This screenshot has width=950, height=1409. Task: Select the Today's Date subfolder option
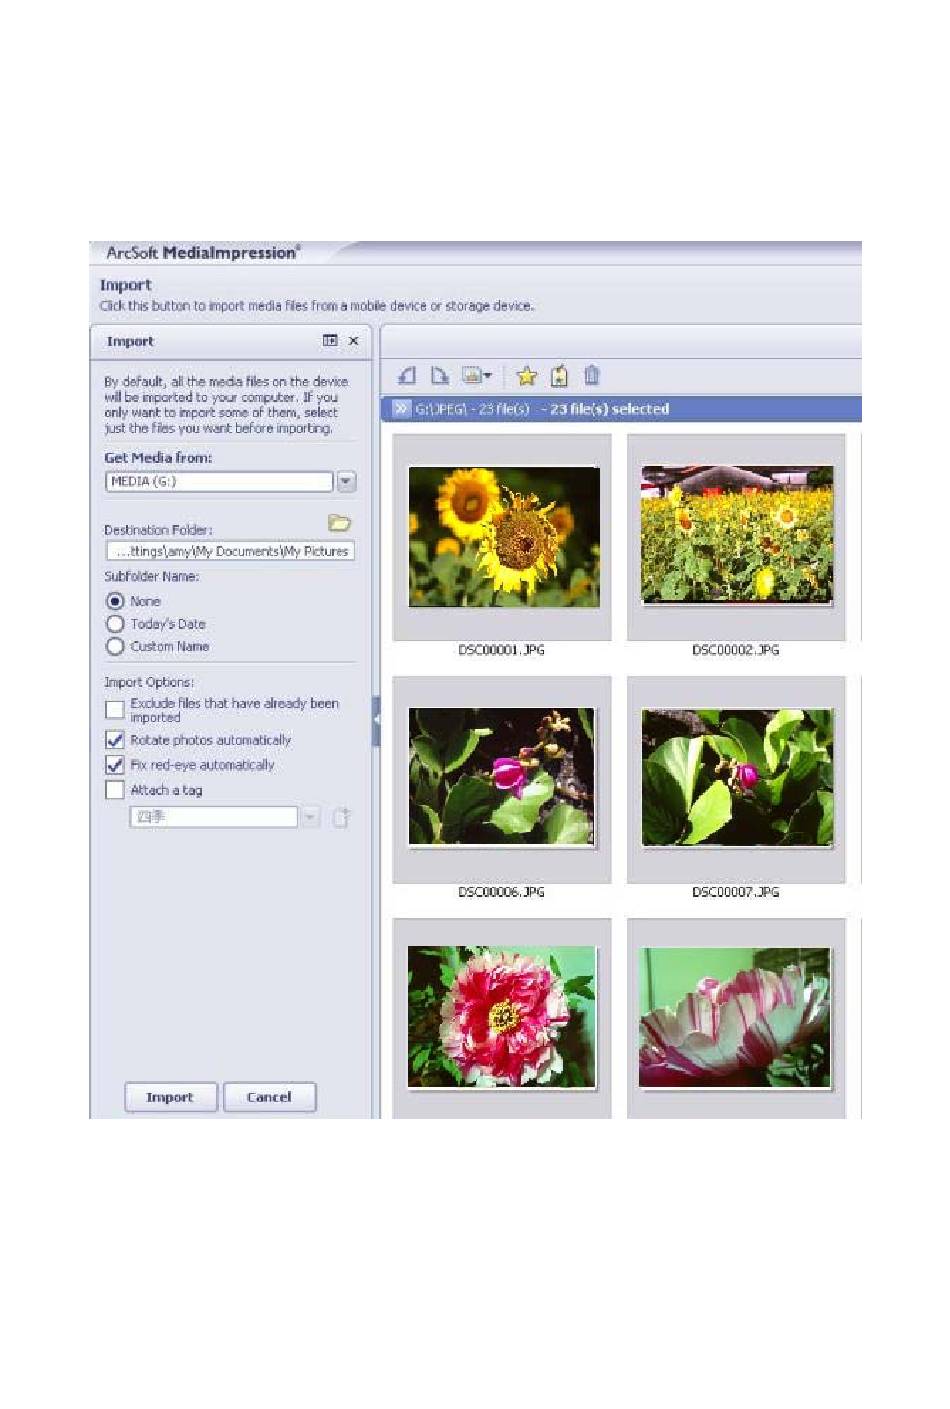click(115, 624)
